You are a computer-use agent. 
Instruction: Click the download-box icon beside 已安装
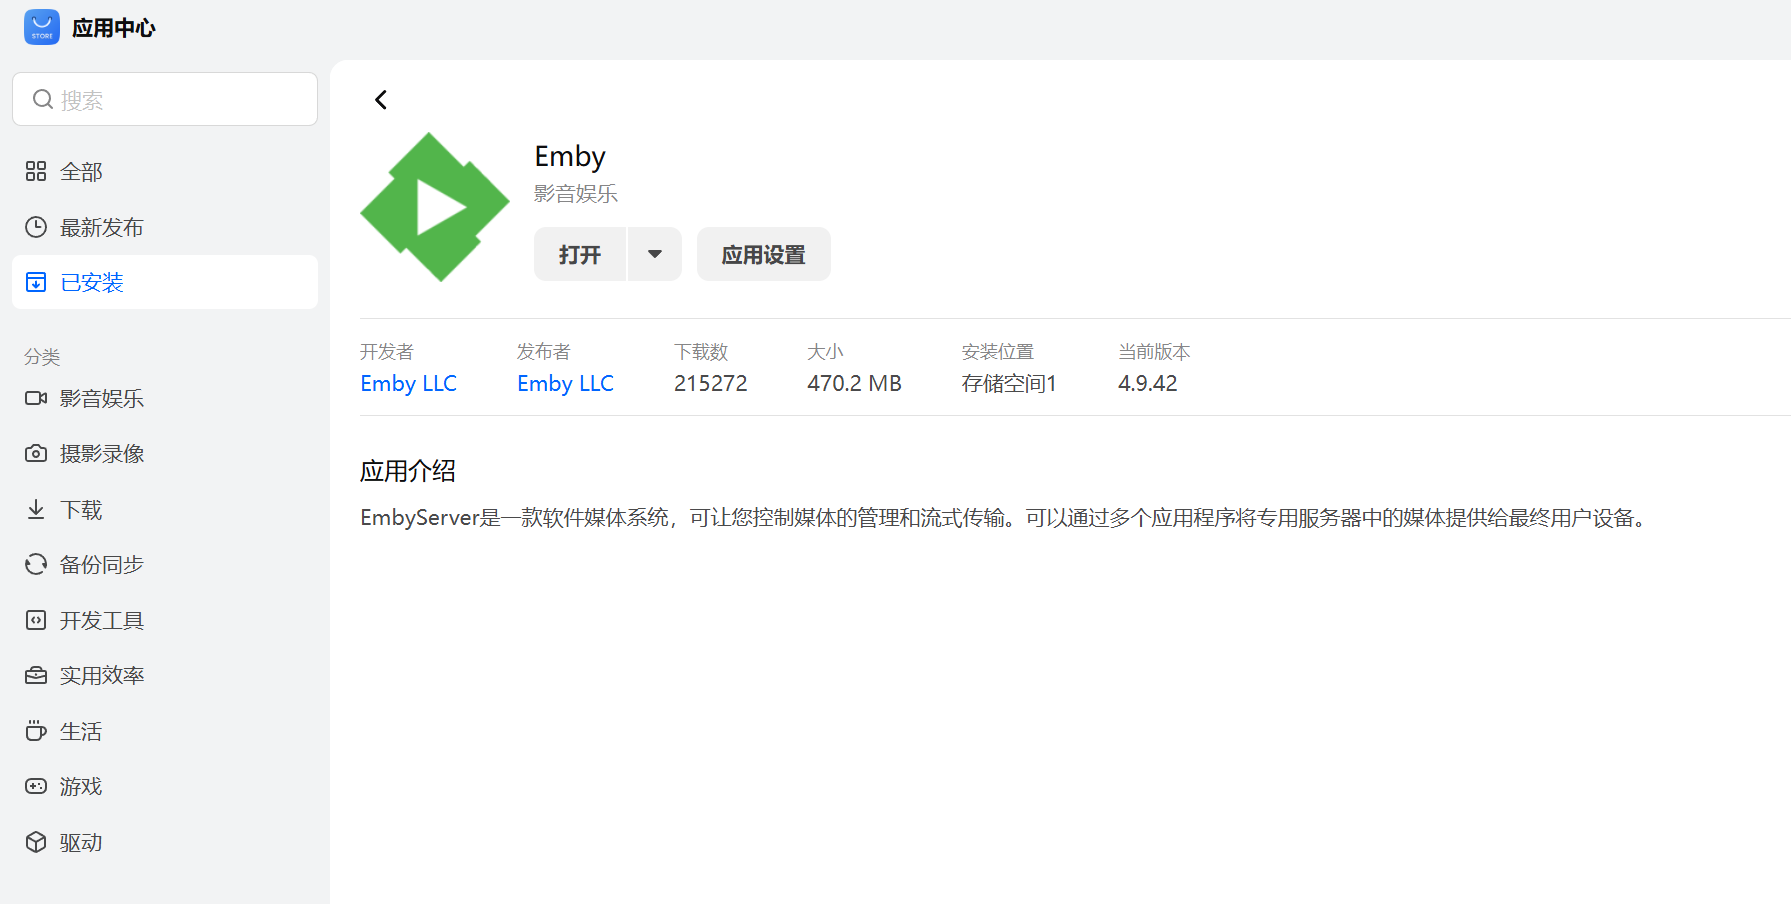(36, 282)
